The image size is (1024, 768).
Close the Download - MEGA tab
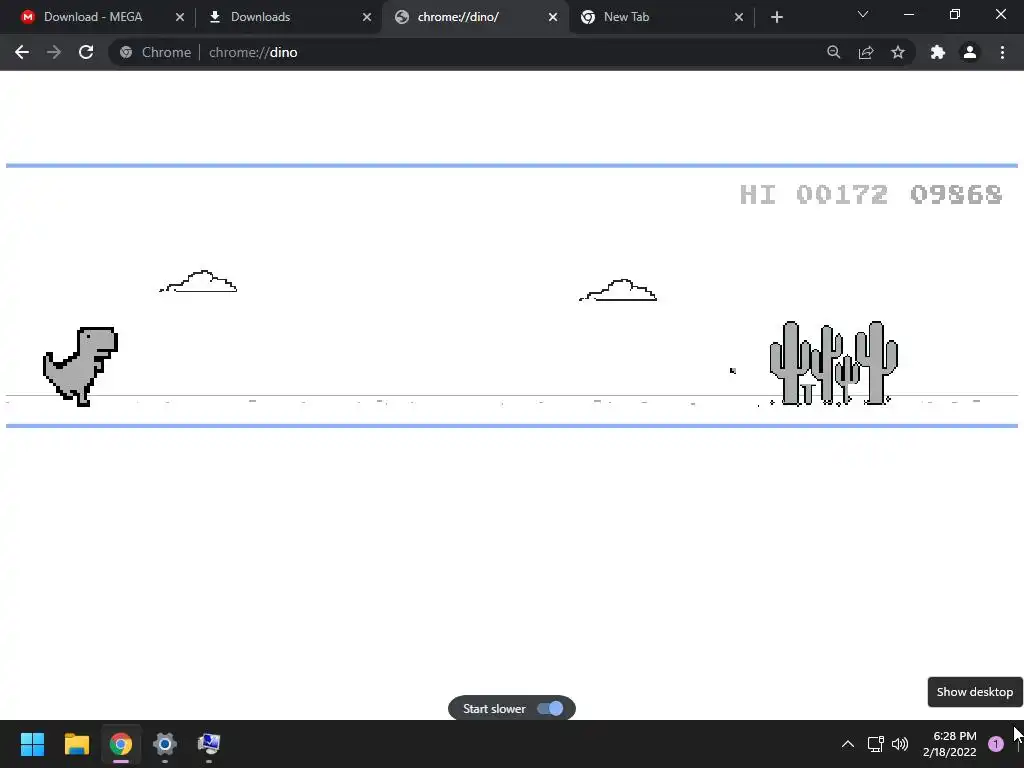pos(180,17)
